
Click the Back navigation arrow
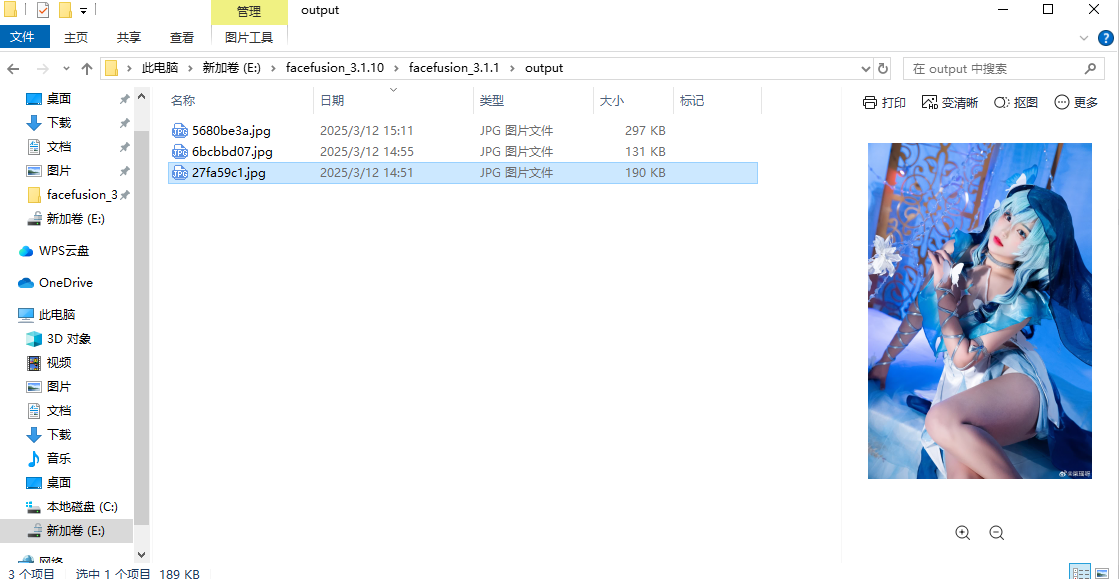point(13,69)
